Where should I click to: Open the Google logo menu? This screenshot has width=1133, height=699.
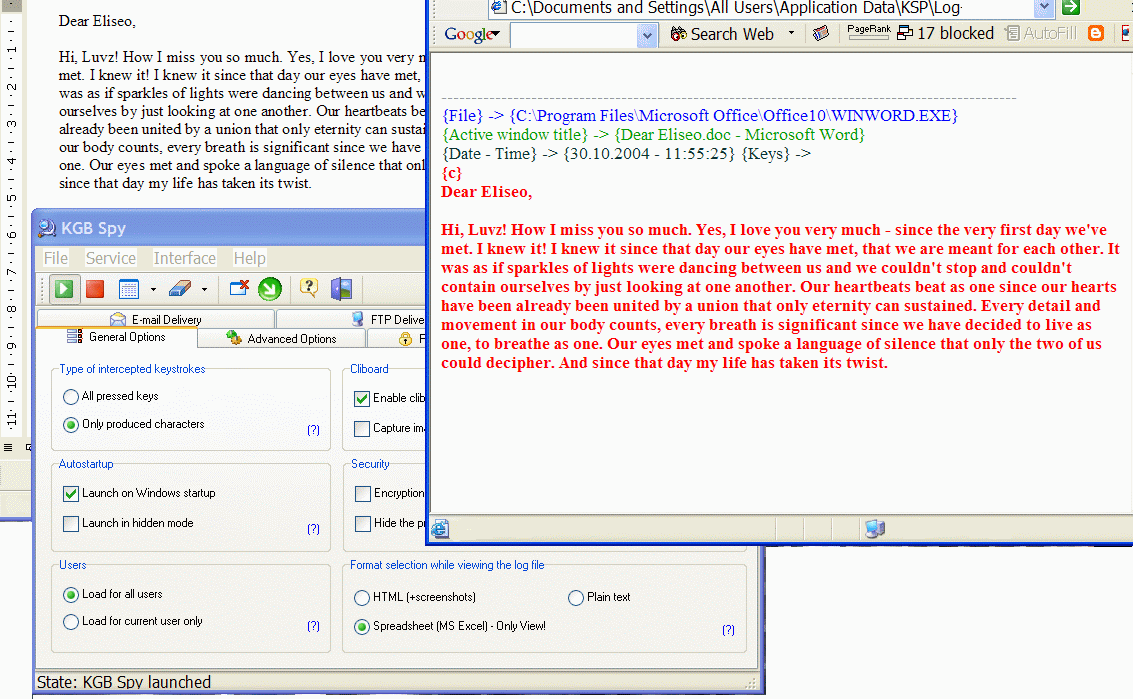coord(472,34)
